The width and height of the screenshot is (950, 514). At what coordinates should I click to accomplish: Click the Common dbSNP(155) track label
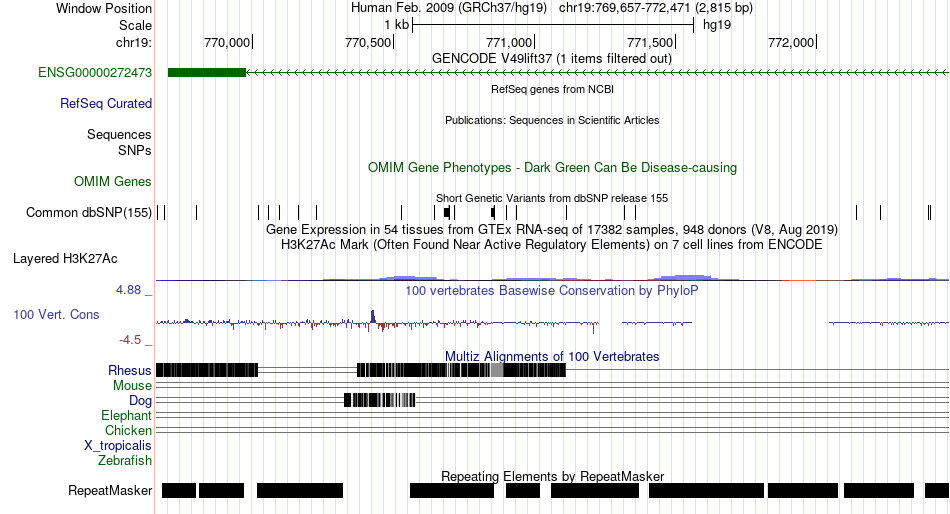click(89, 213)
